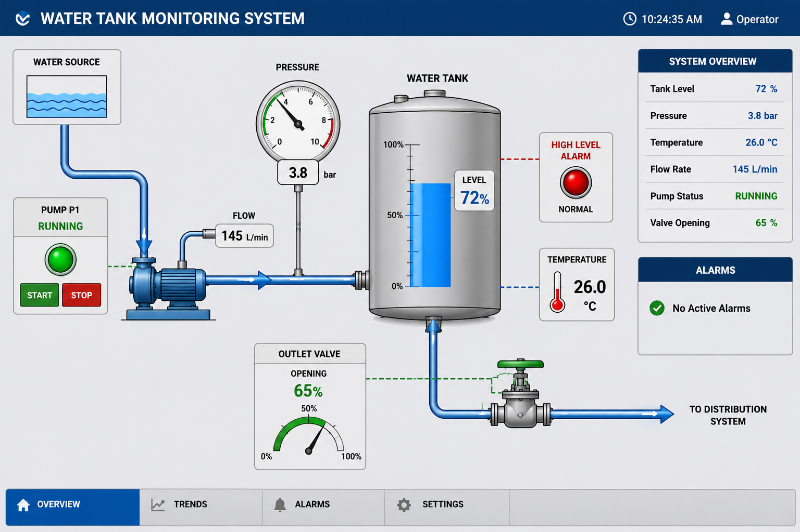This screenshot has height=532, width=800.
Task: Click the PUMP P1 title label
Action: (x=60, y=210)
